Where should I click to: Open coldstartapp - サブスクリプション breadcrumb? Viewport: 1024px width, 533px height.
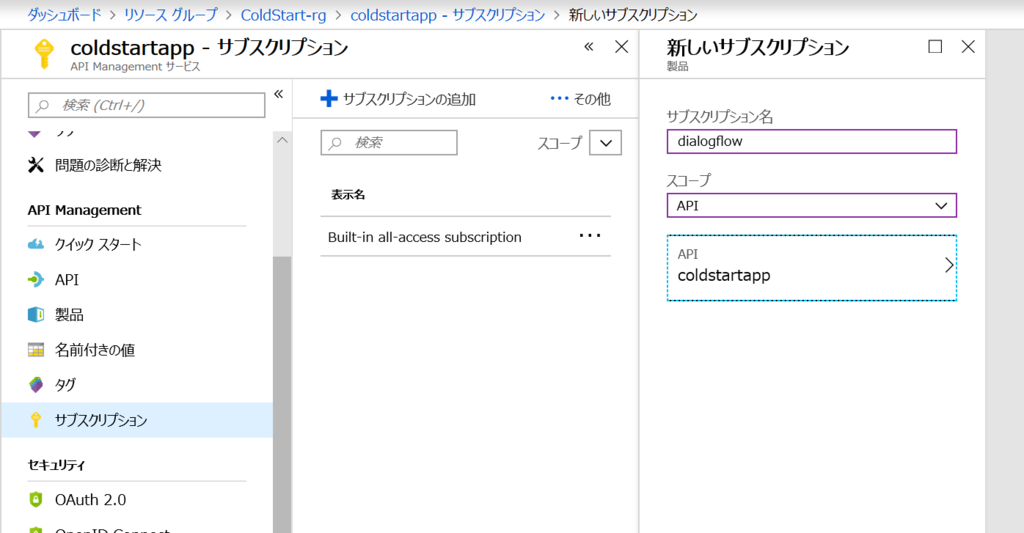tap(448, 15)
